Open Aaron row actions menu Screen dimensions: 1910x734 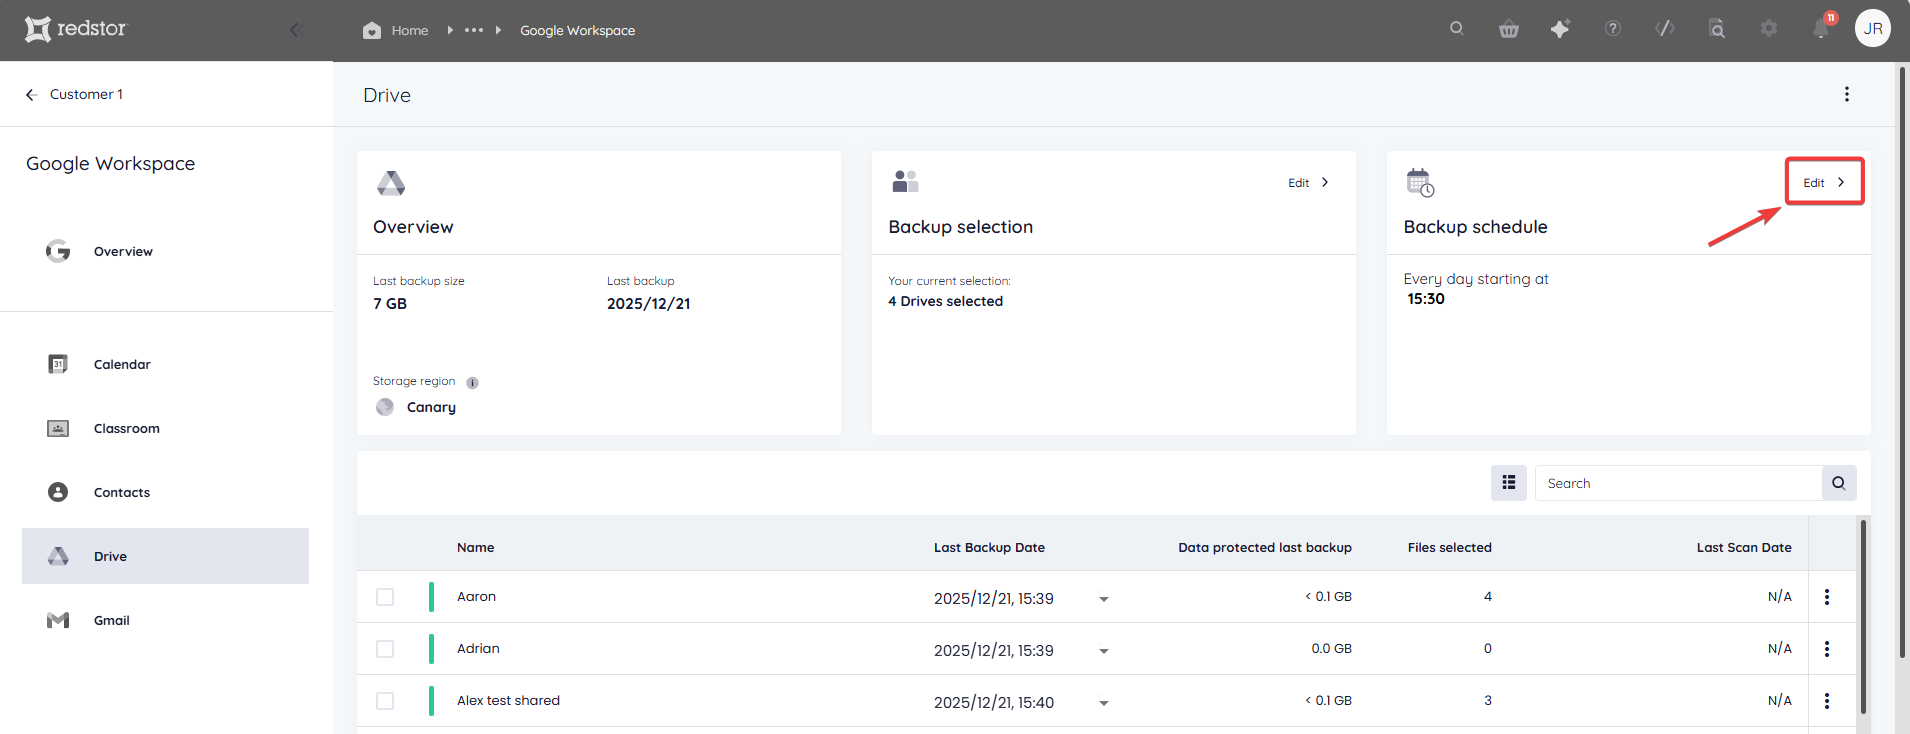pos(1827,597)
